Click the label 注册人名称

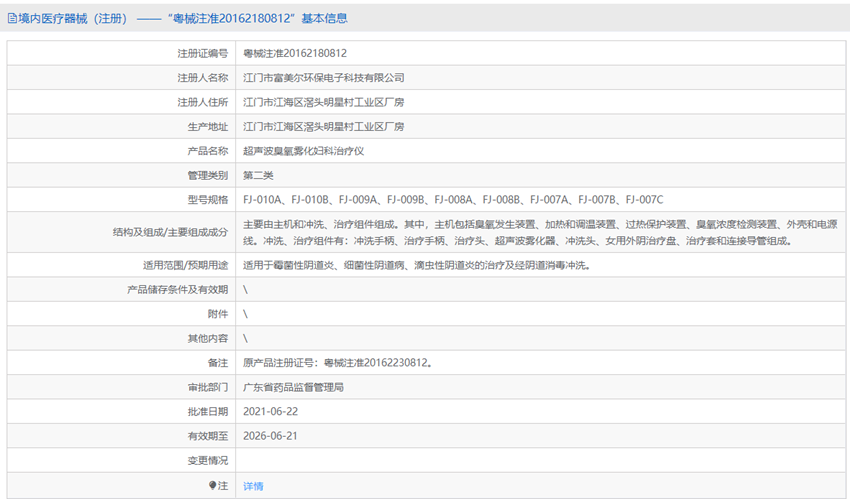point(203,77)
